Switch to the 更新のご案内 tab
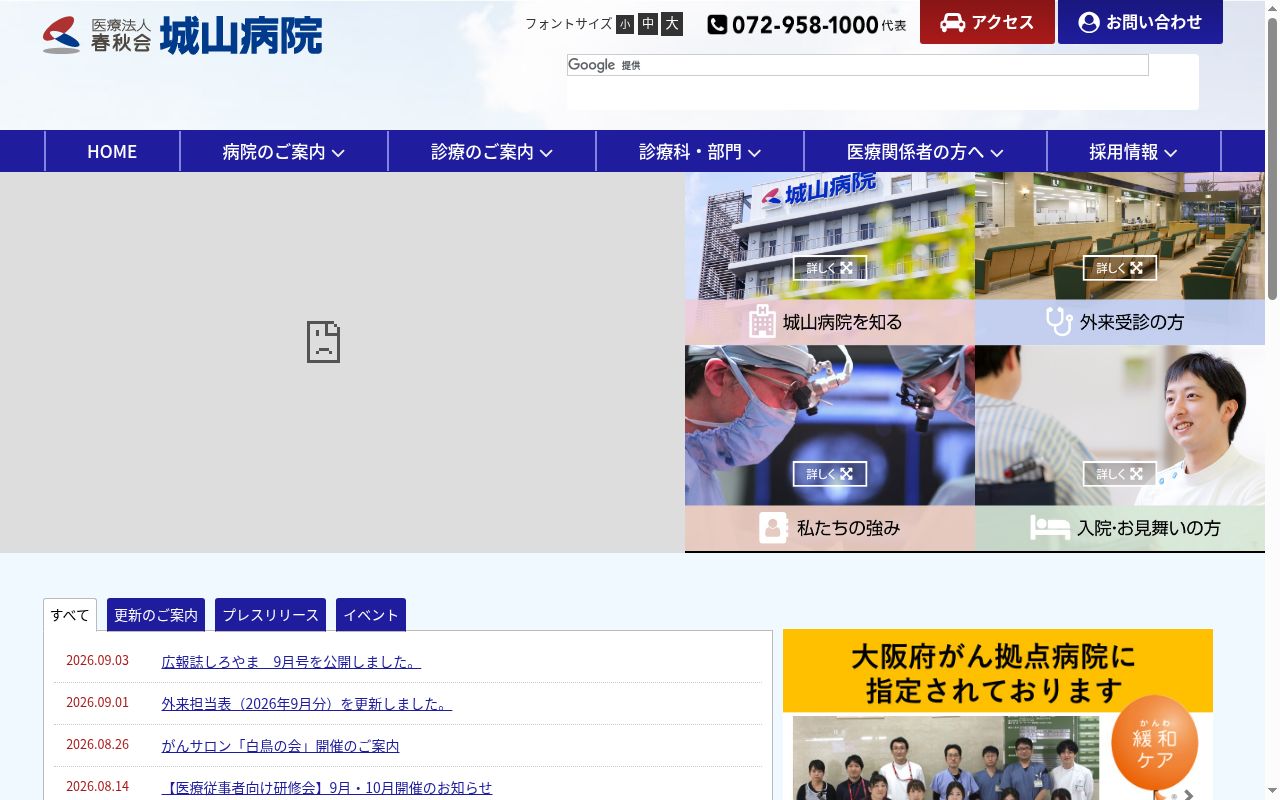The height and width of the screenshot is (800, 1280). click(x=156, y=615)
